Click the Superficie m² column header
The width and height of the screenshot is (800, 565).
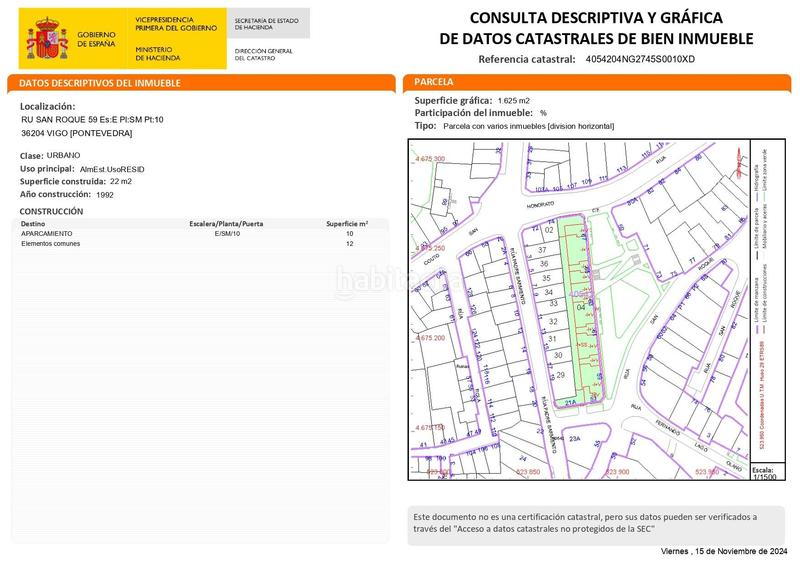[x=348, y=224]
